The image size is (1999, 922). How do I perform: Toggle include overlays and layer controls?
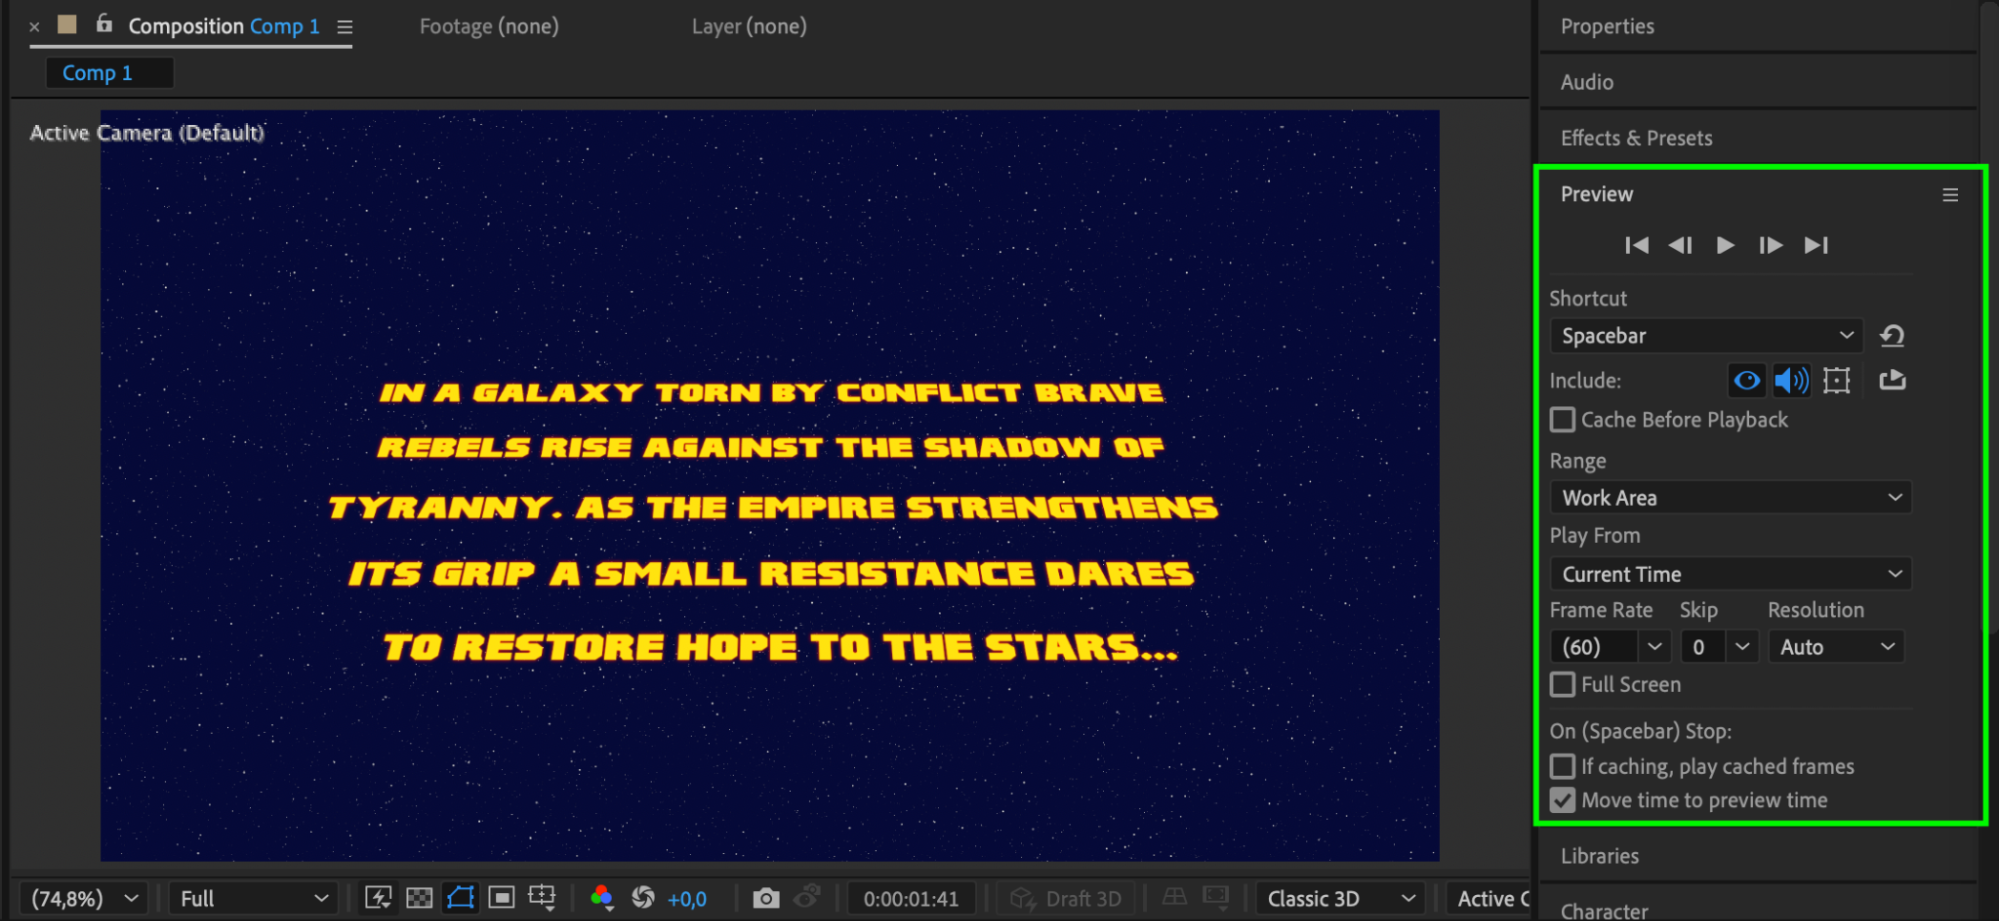click(1837, 380)
